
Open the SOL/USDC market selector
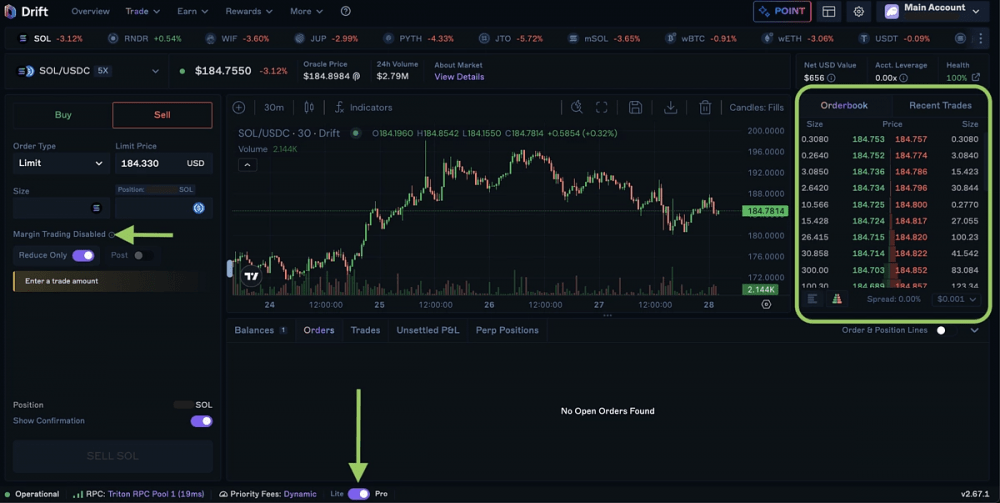click(89, 71)
